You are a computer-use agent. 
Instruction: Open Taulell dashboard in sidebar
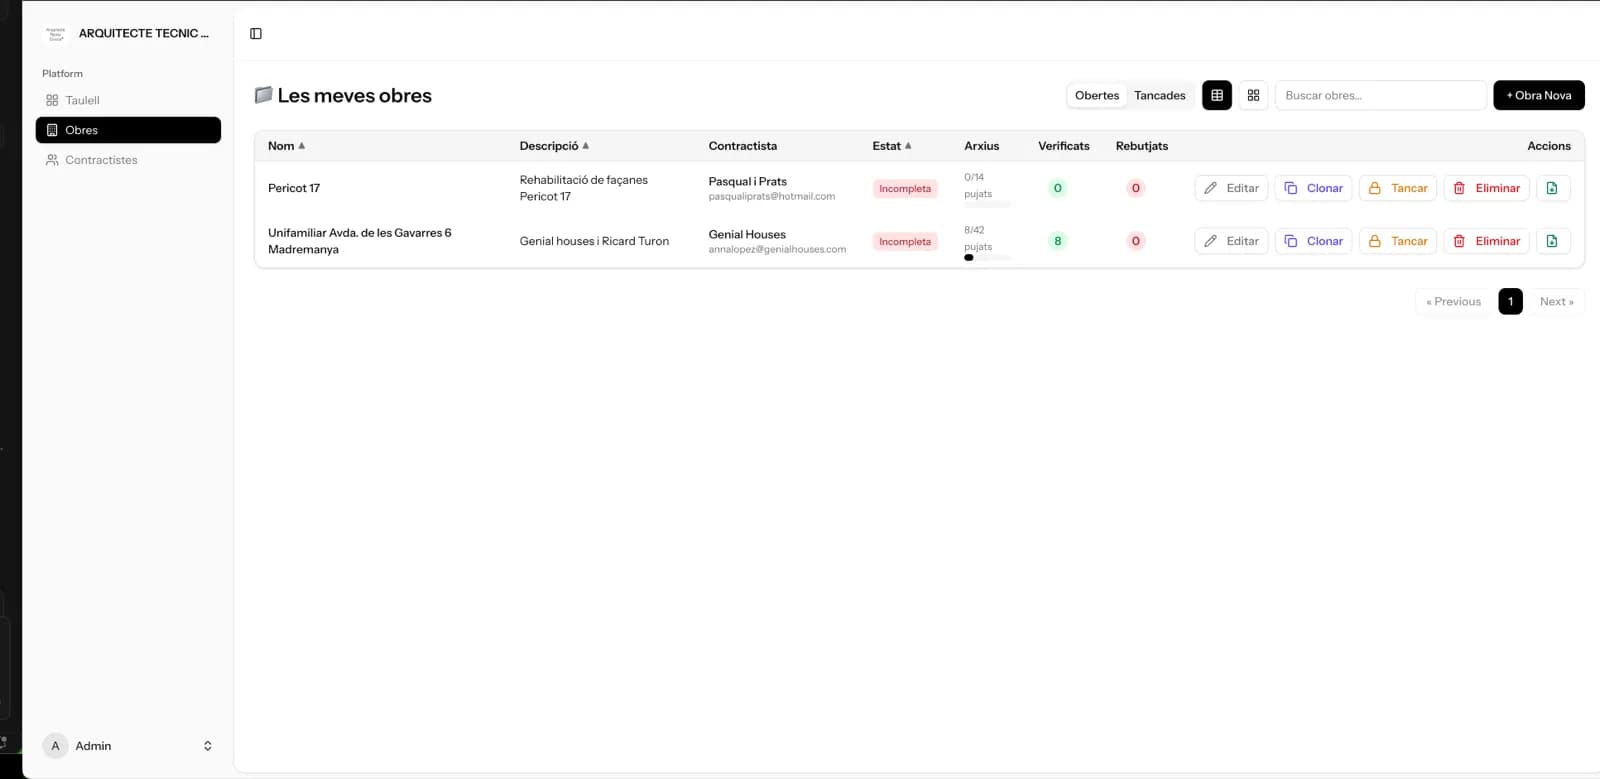(82, 100)
